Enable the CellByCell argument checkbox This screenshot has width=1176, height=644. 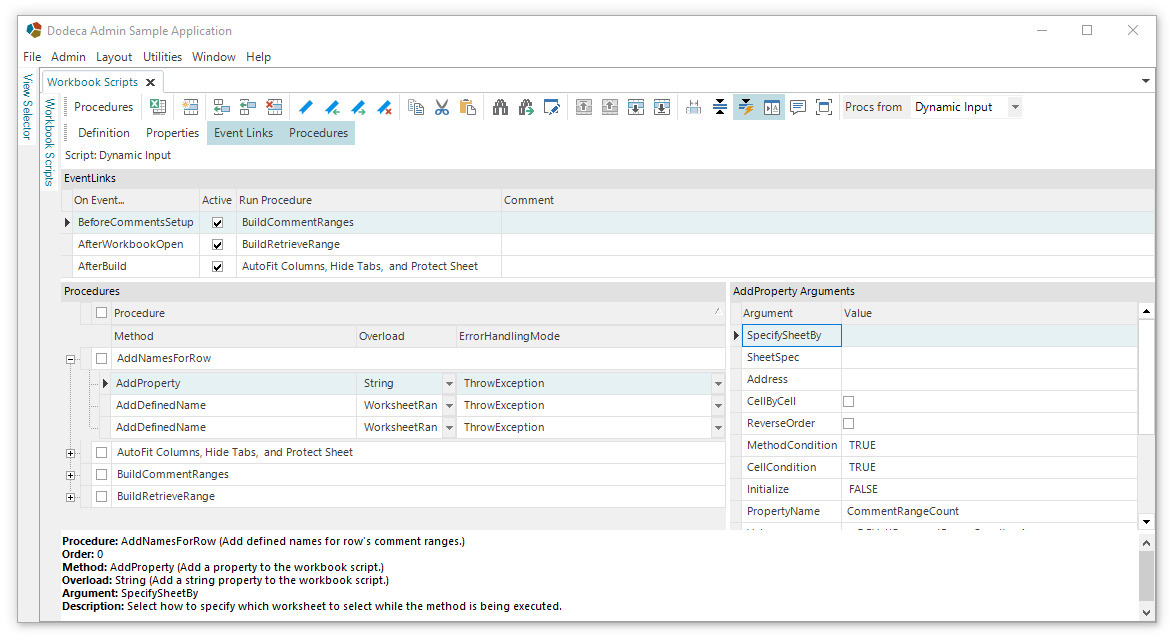click(848, 402)
